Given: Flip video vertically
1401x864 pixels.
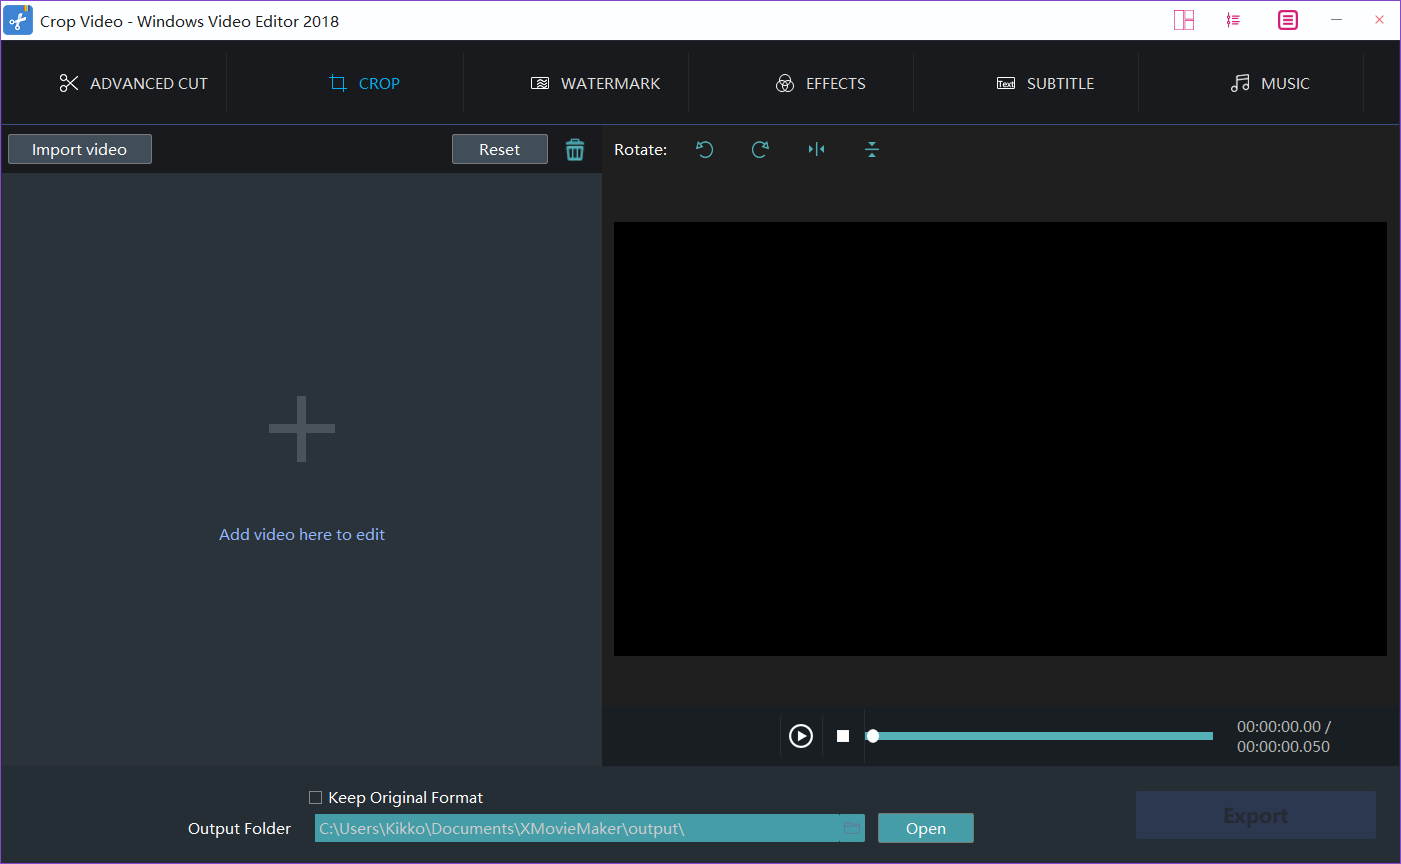Looking at the screenshot, I should click(x=872, y=149).
